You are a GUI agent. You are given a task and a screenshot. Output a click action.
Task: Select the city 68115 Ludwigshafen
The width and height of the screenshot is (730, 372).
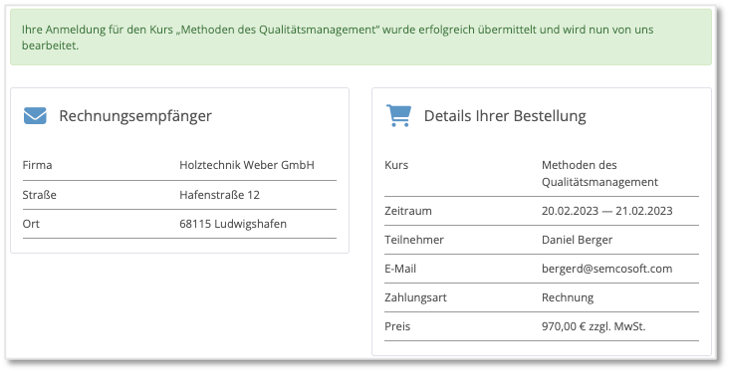point(233,224)
